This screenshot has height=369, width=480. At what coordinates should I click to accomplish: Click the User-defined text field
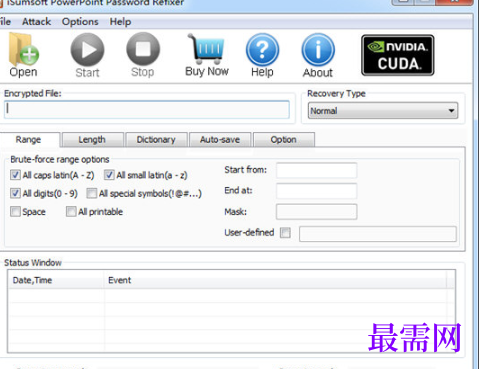pos(378,234)
